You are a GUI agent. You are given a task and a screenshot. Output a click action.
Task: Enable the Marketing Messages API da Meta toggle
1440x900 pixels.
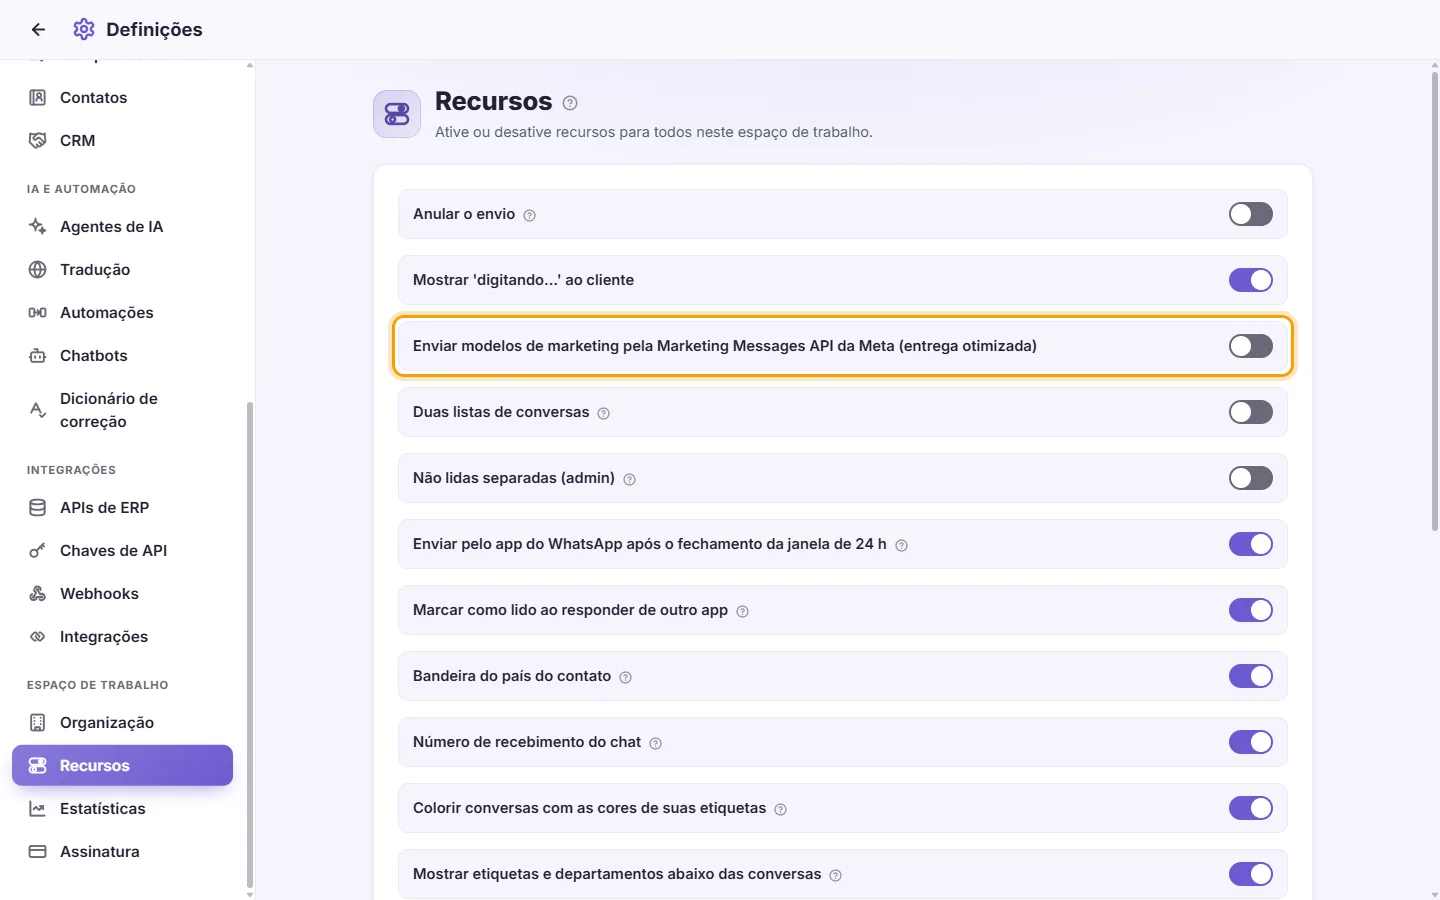(1251, 346)
